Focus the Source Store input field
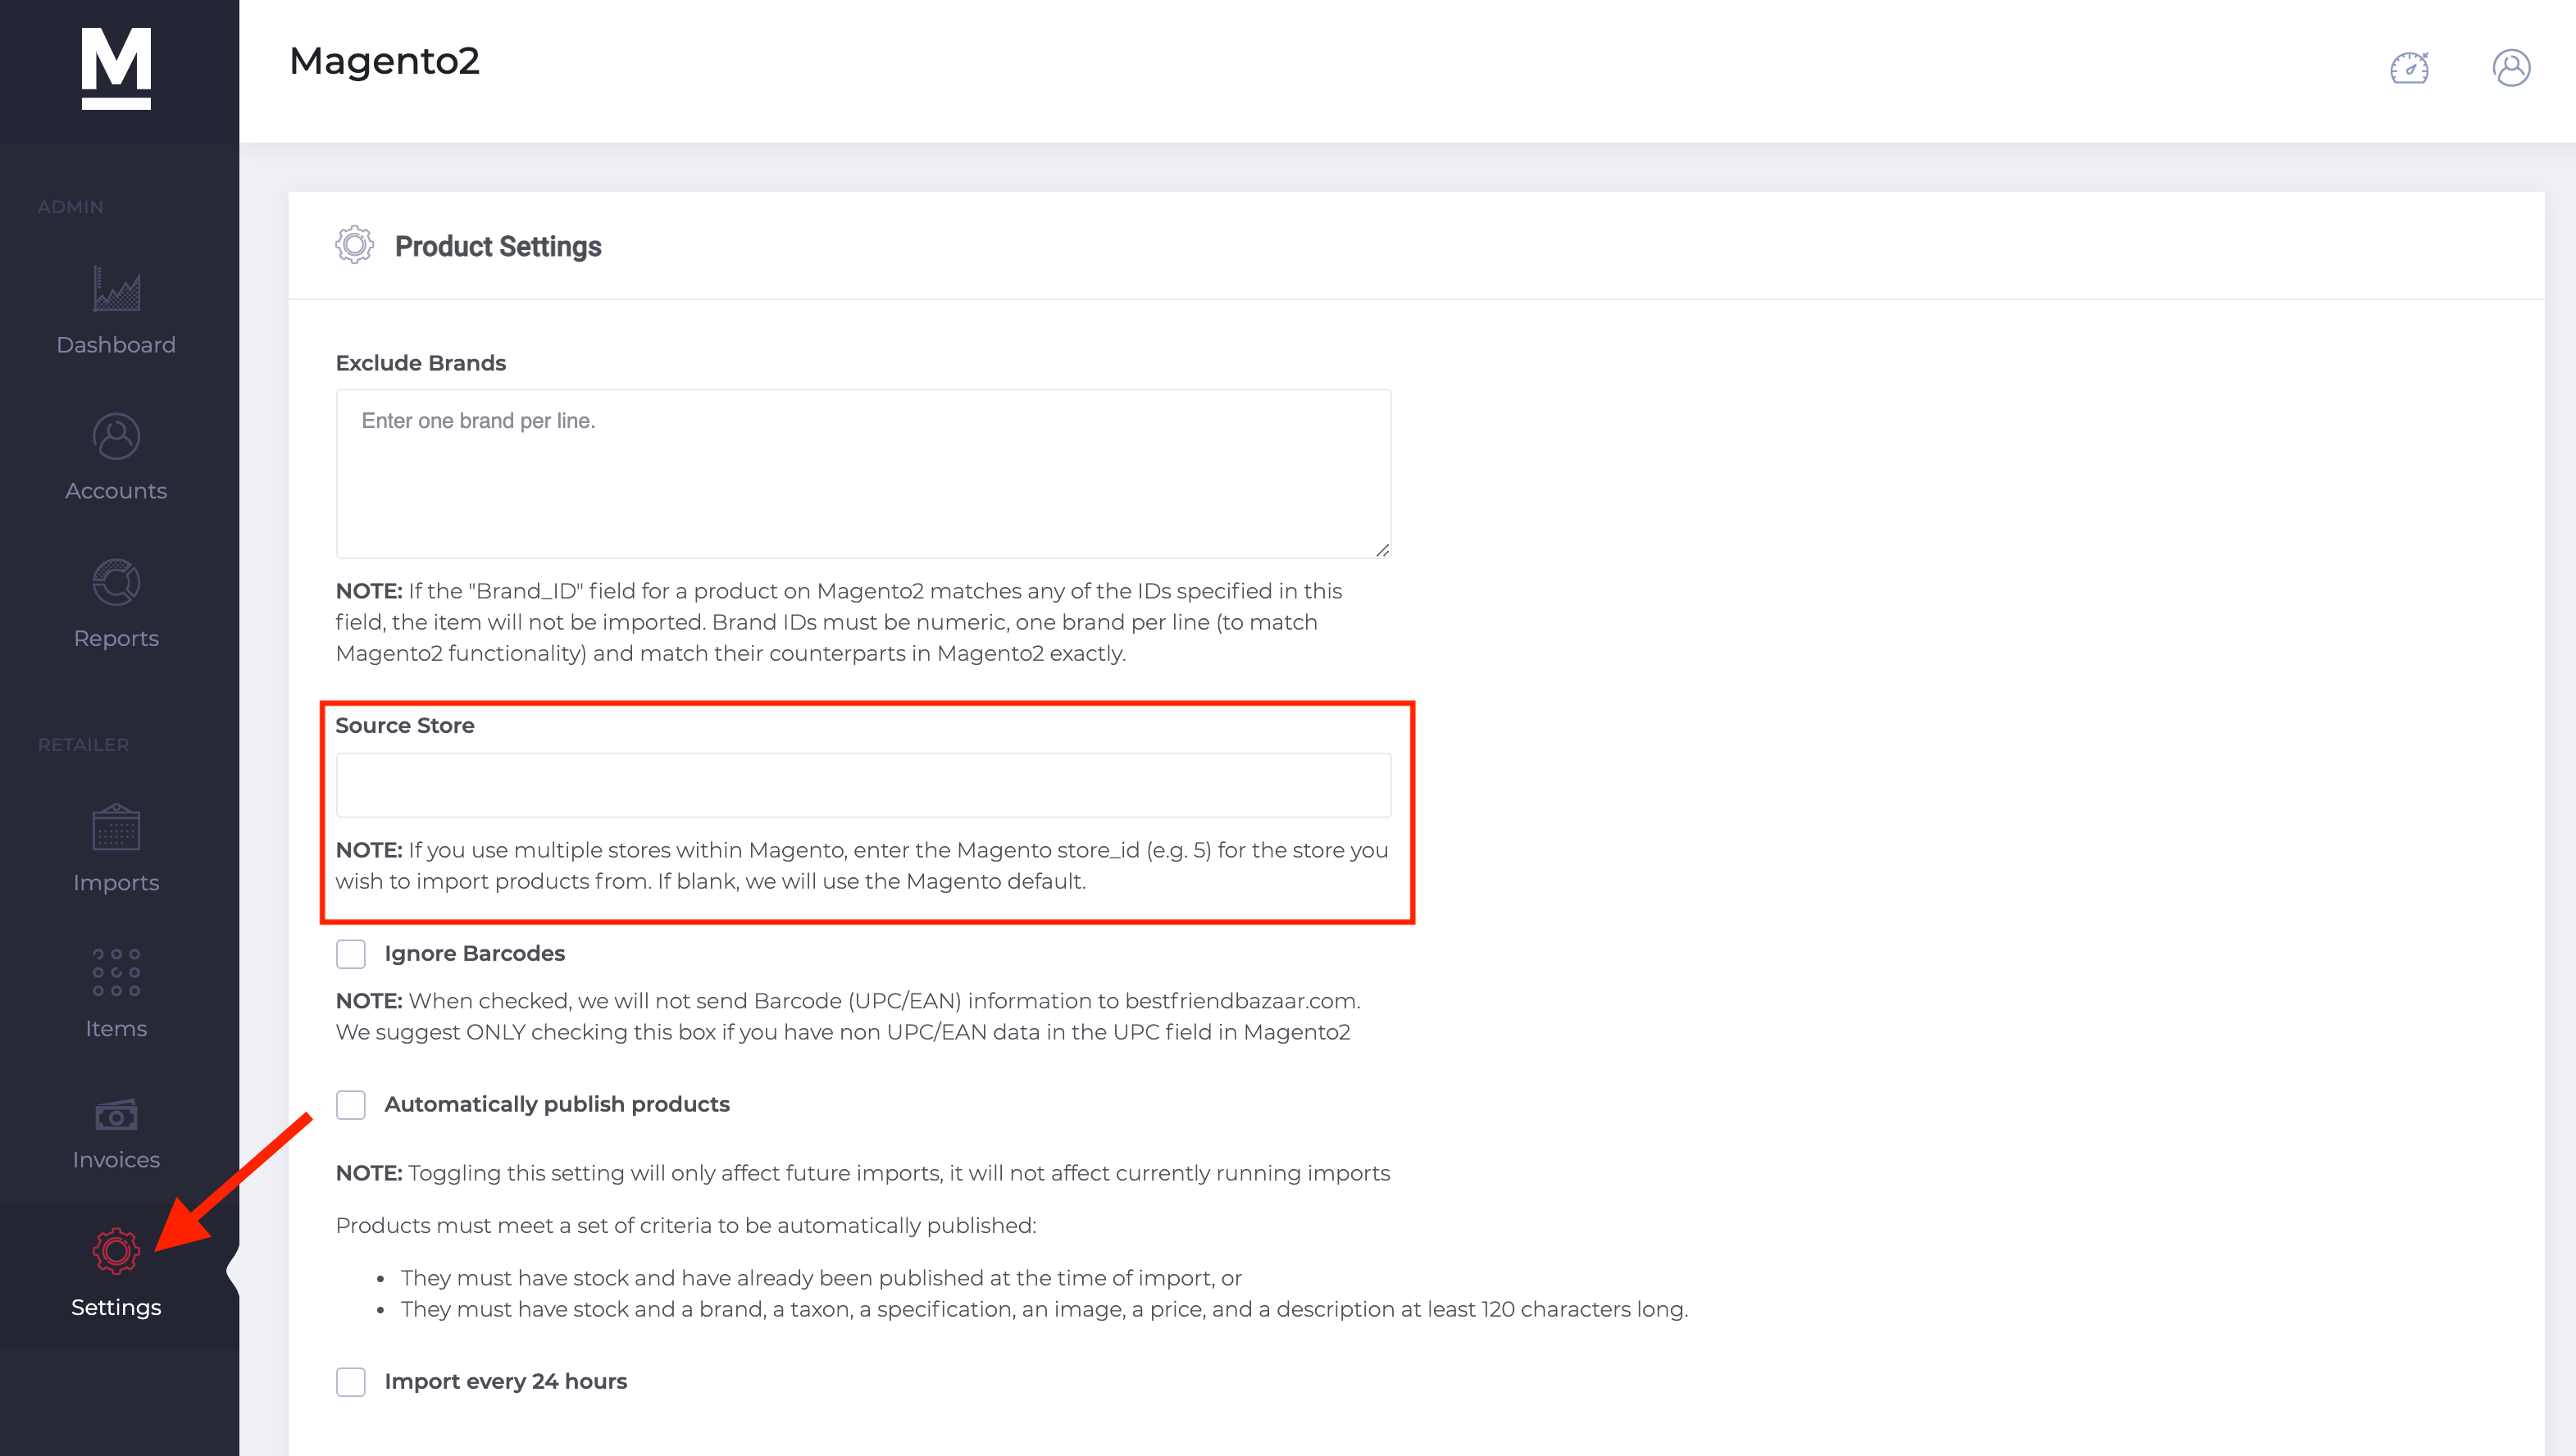This screenshot has height=1456, width=2576. (863, 785)
